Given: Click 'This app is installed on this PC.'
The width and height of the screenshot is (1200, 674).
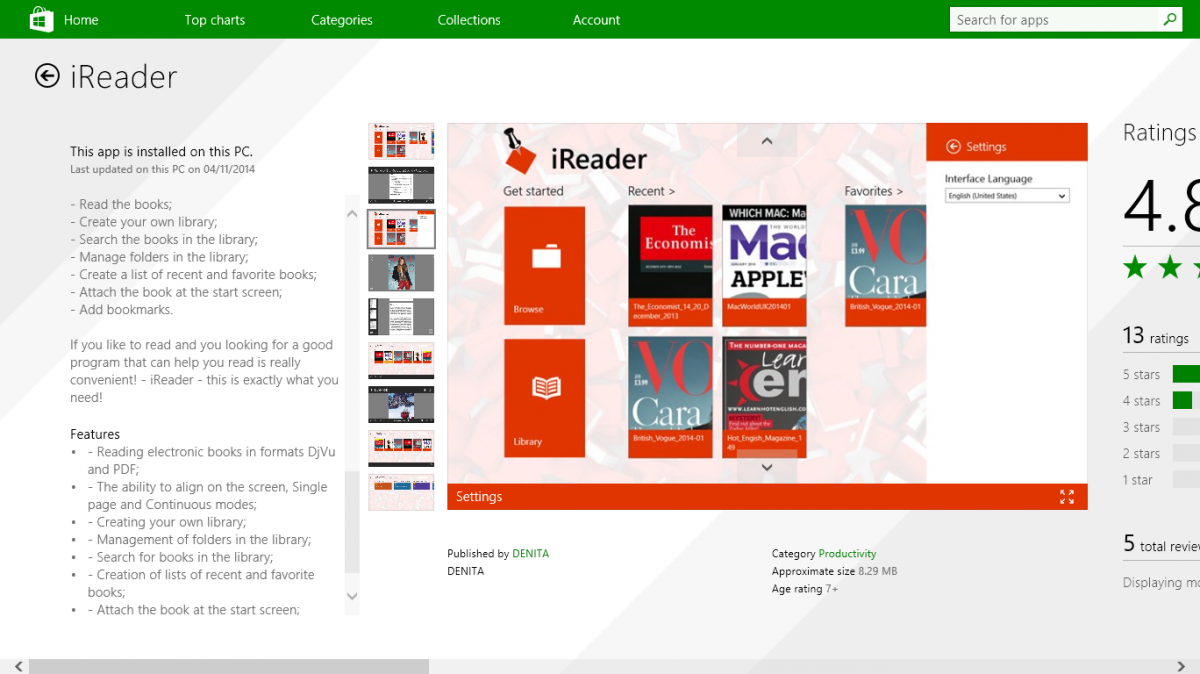Looking at the screenshot, I should pyautogui.click(x=162, y=152).
